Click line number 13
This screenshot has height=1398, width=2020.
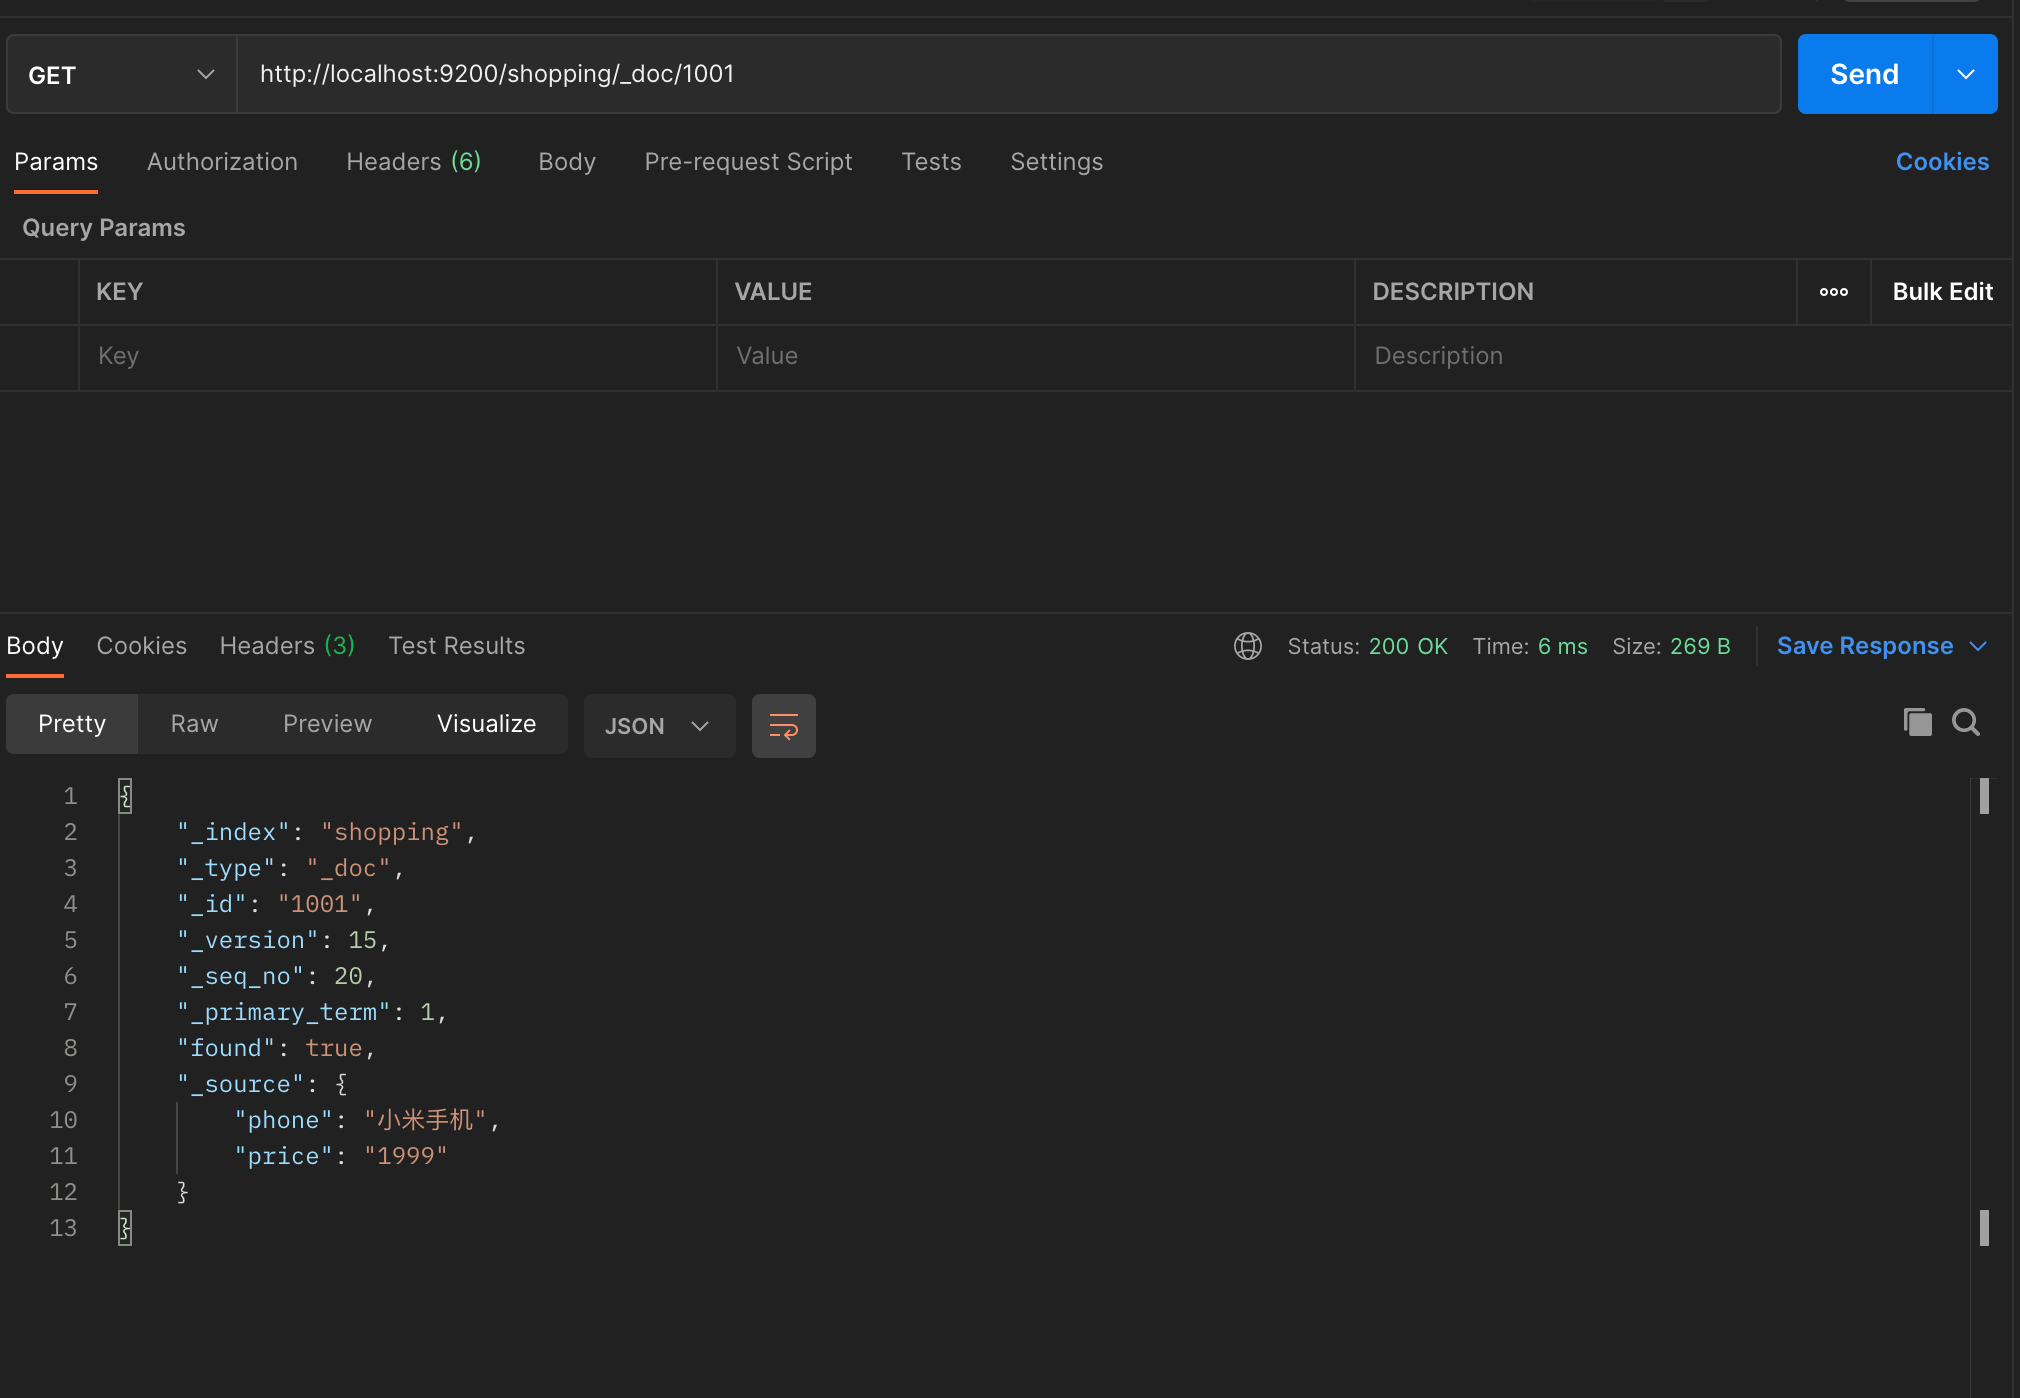[63, 1228]
